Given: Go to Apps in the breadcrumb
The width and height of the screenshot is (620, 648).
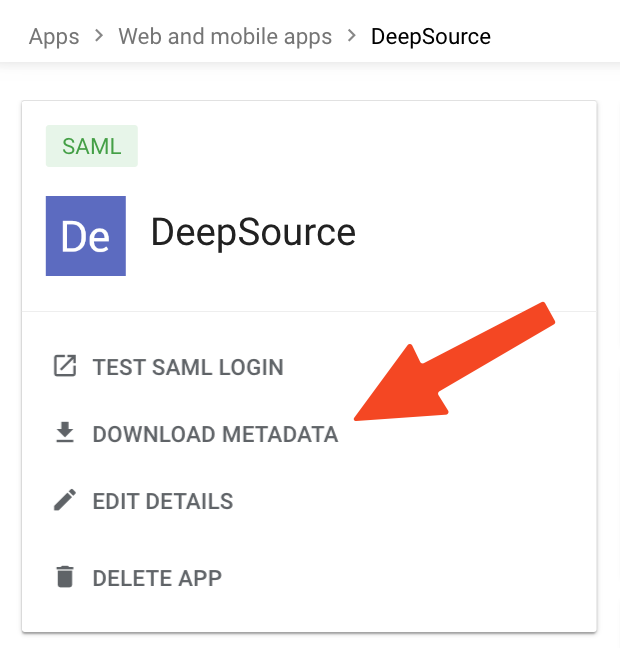Looking at the screenshot, I should 54,38.
